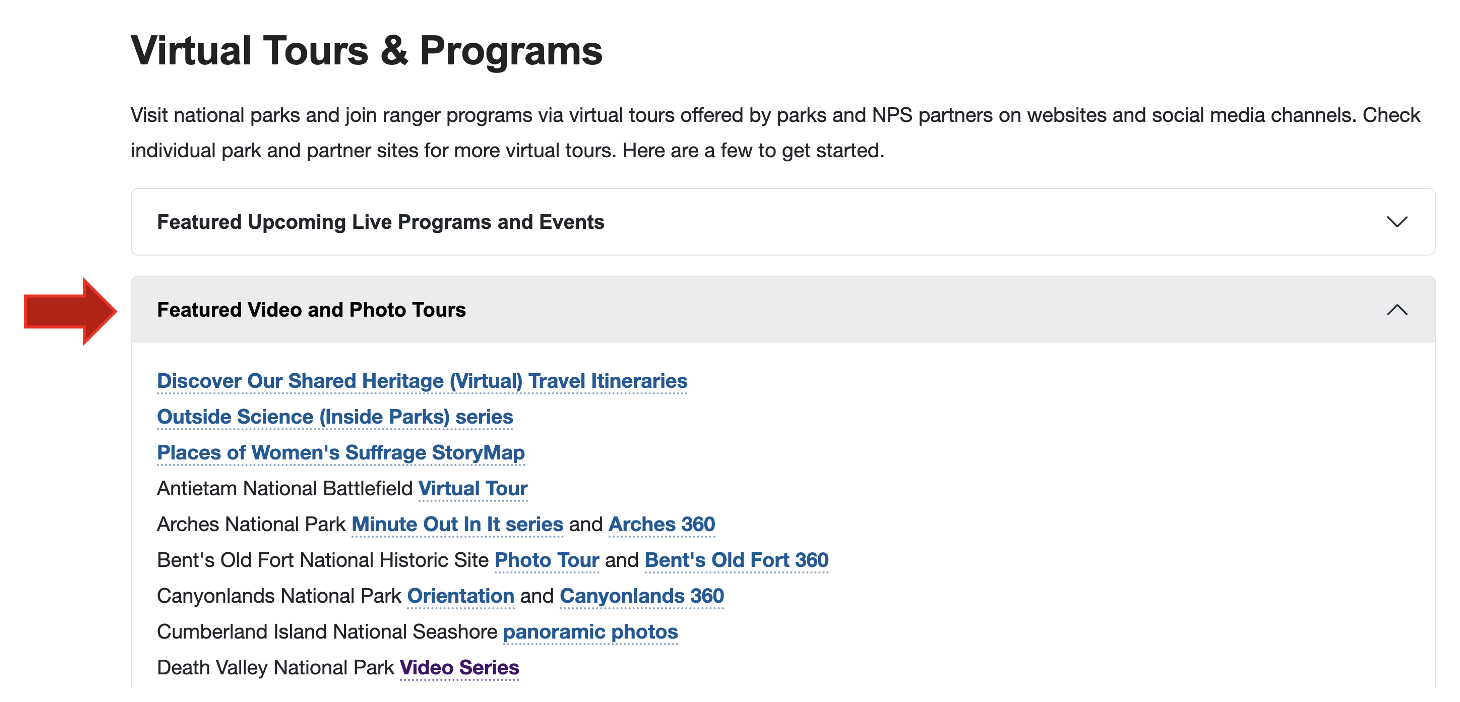Viewport: 1460px width, 702px height.
Task: Visit Places of Women's Suffrage StoryMap
Action: (x=340, y=453)
